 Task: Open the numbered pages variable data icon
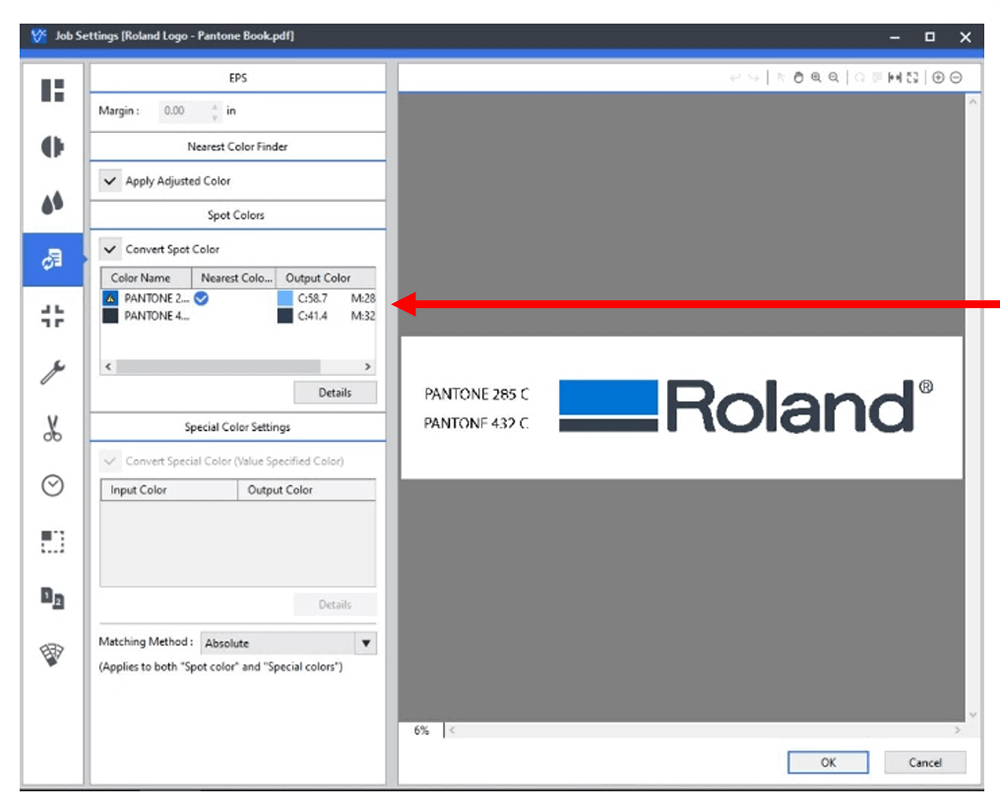(x=52, y=598)
